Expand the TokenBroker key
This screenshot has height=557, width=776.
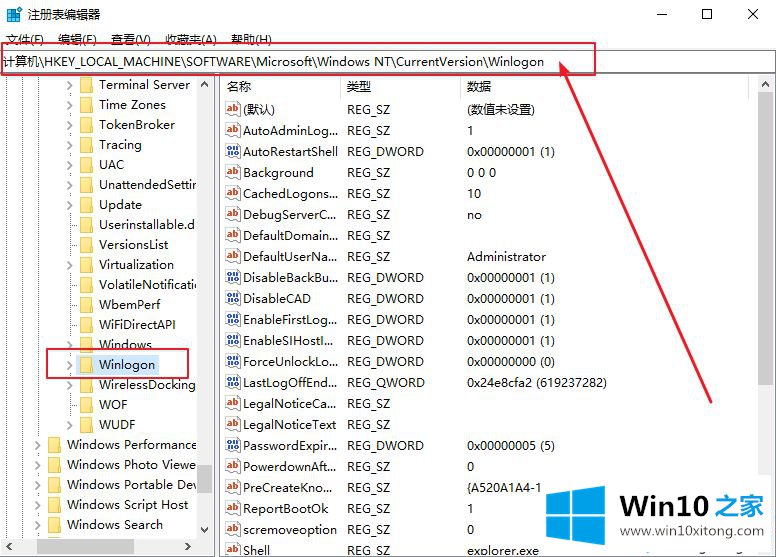pyautogui.click(x=69, y=125)
